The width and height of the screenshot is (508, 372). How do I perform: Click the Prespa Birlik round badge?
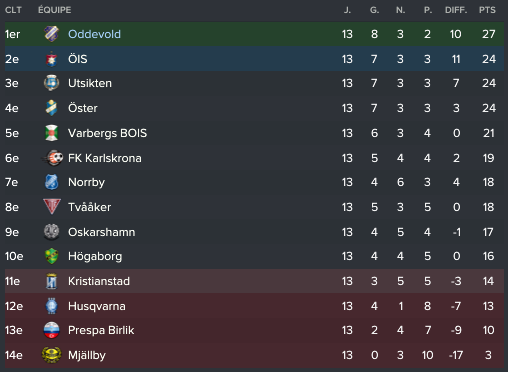[52, 330]
